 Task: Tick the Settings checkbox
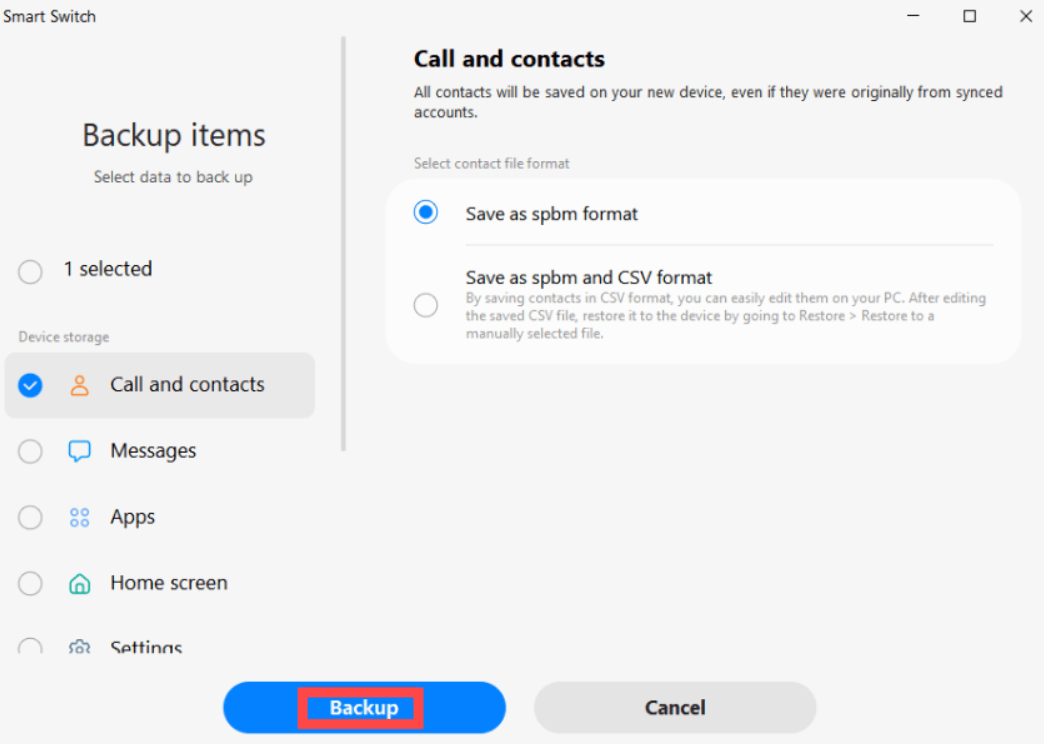[30, 646]
